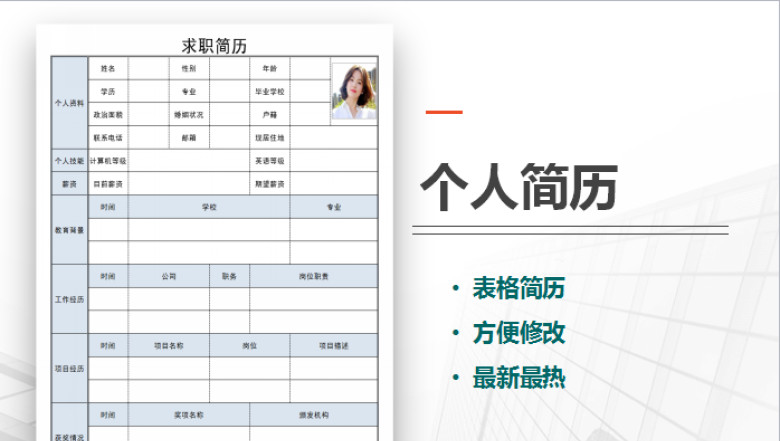This screenshot has width=780, height=441.
Task: Select the 项目经历 section header
Action: (x=70, y=368)
